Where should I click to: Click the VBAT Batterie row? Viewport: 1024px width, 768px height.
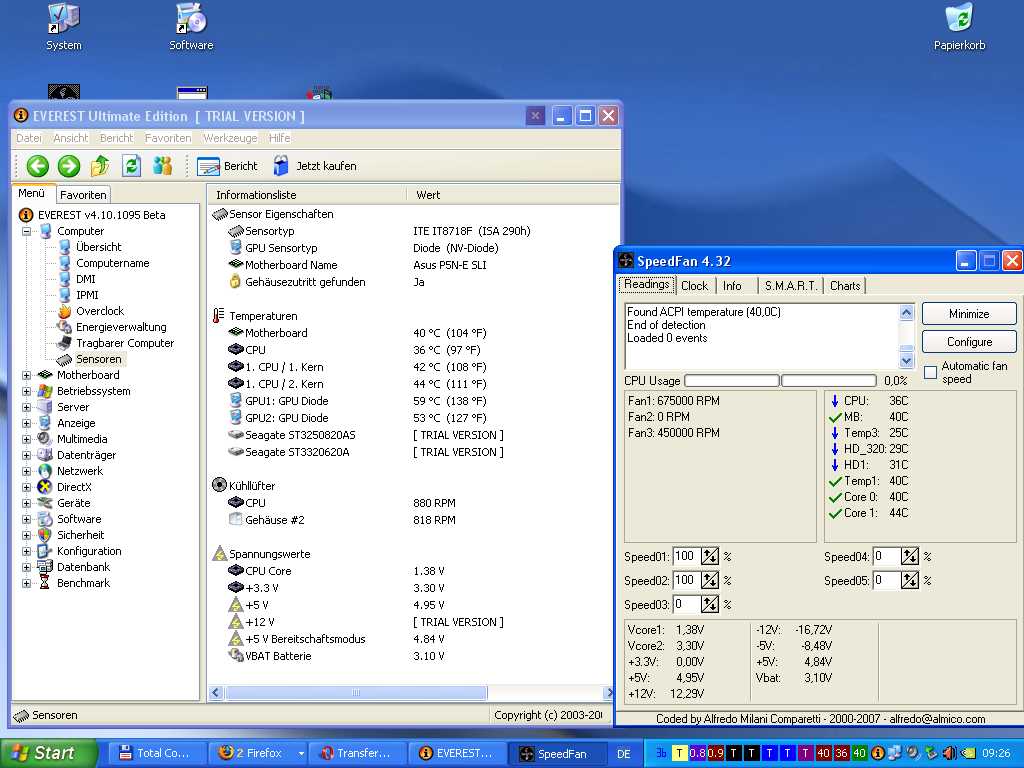415,656
